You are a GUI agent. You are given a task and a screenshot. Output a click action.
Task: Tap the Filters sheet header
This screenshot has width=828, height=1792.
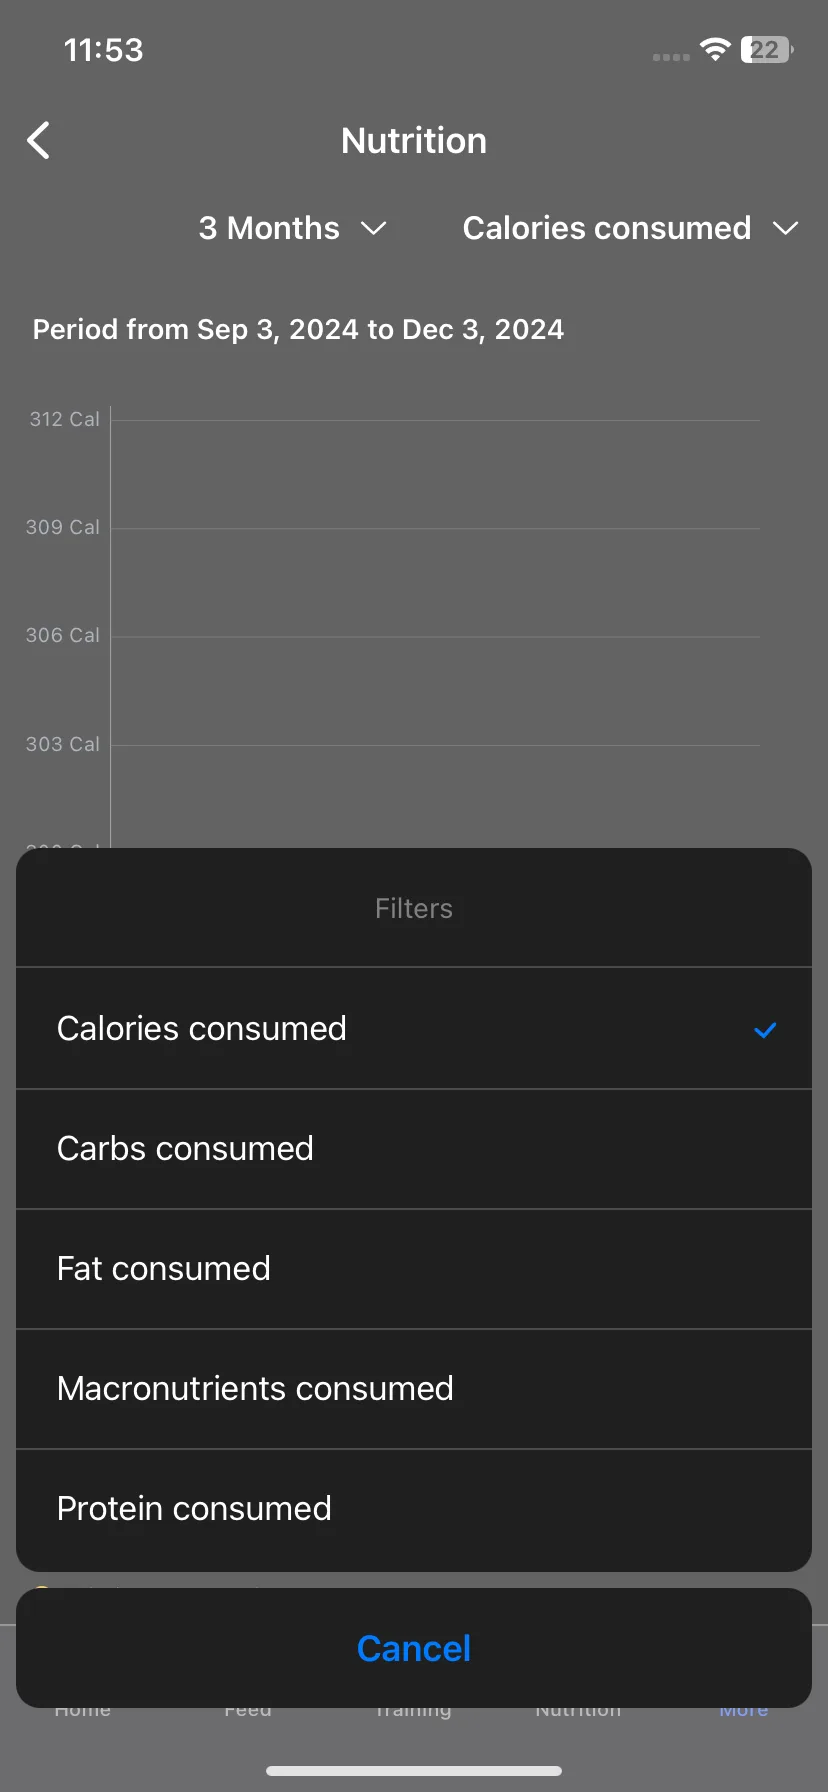(414, 908)
